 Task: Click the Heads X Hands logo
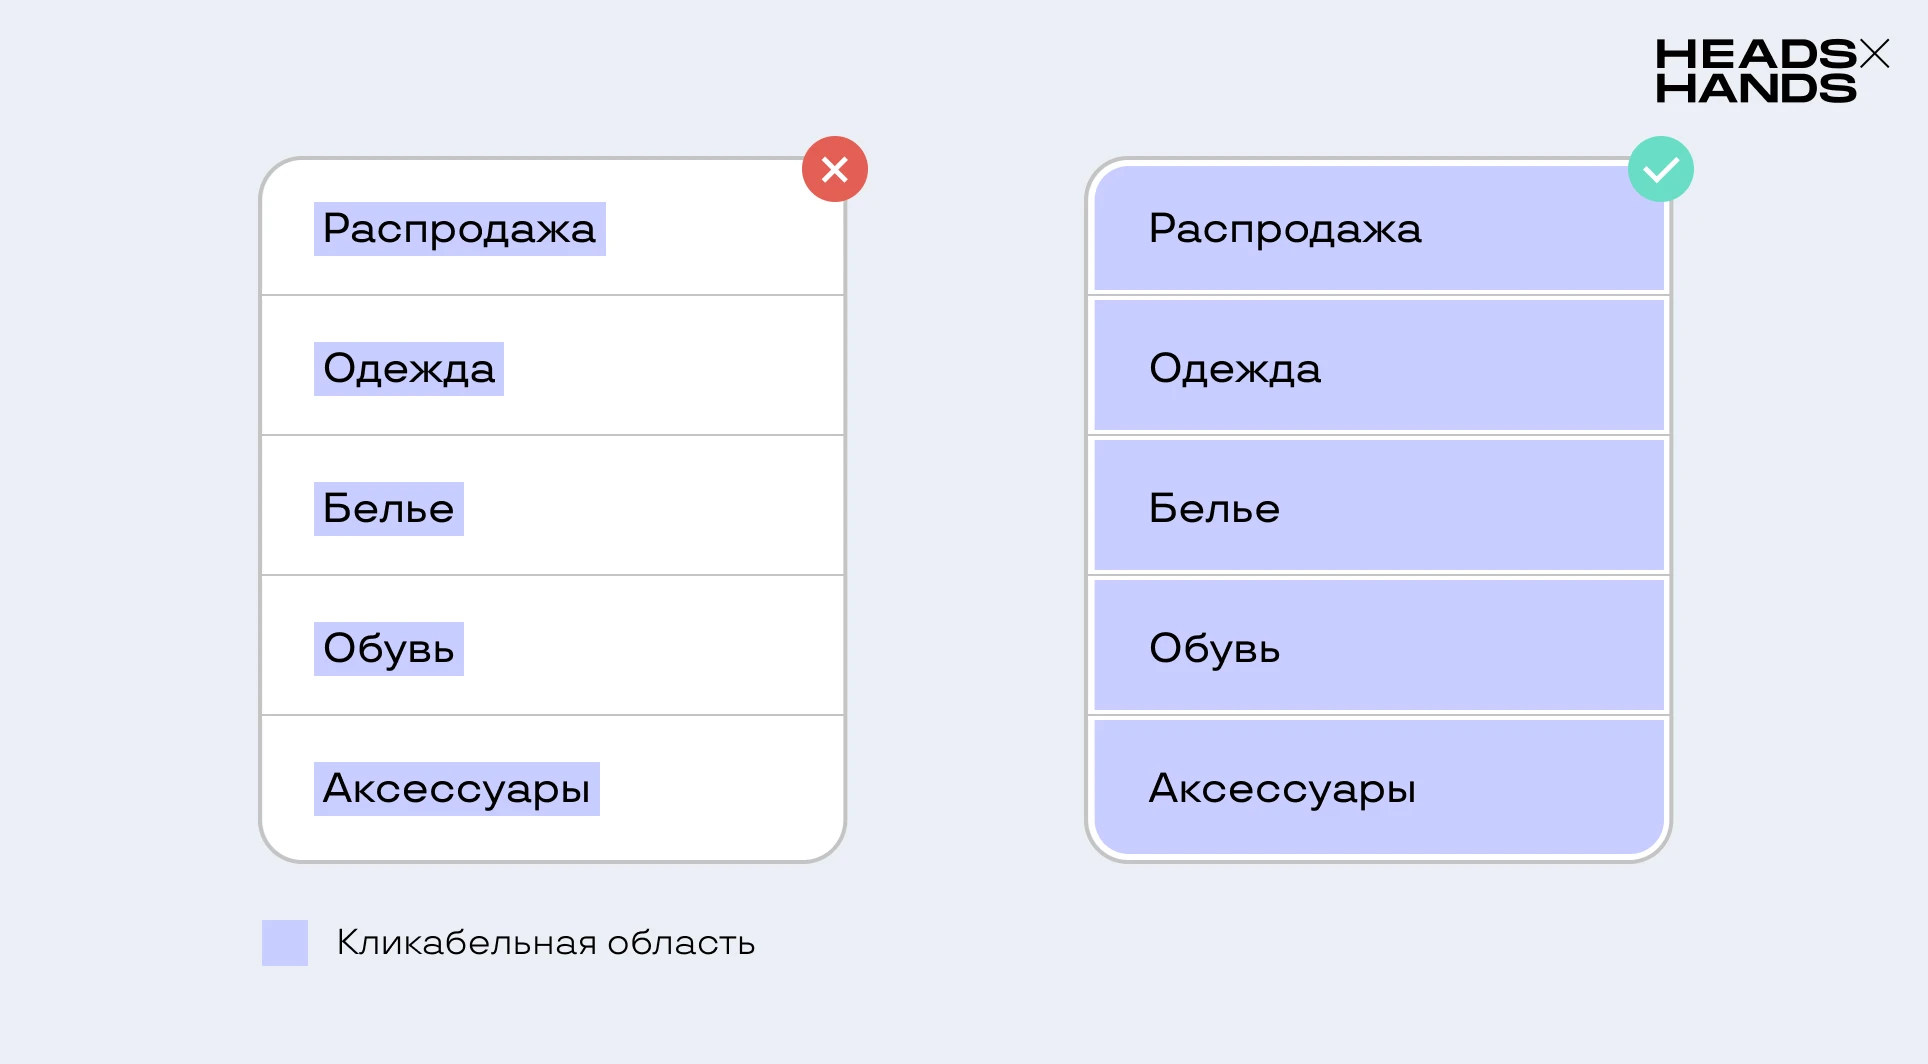(1772, 71)
